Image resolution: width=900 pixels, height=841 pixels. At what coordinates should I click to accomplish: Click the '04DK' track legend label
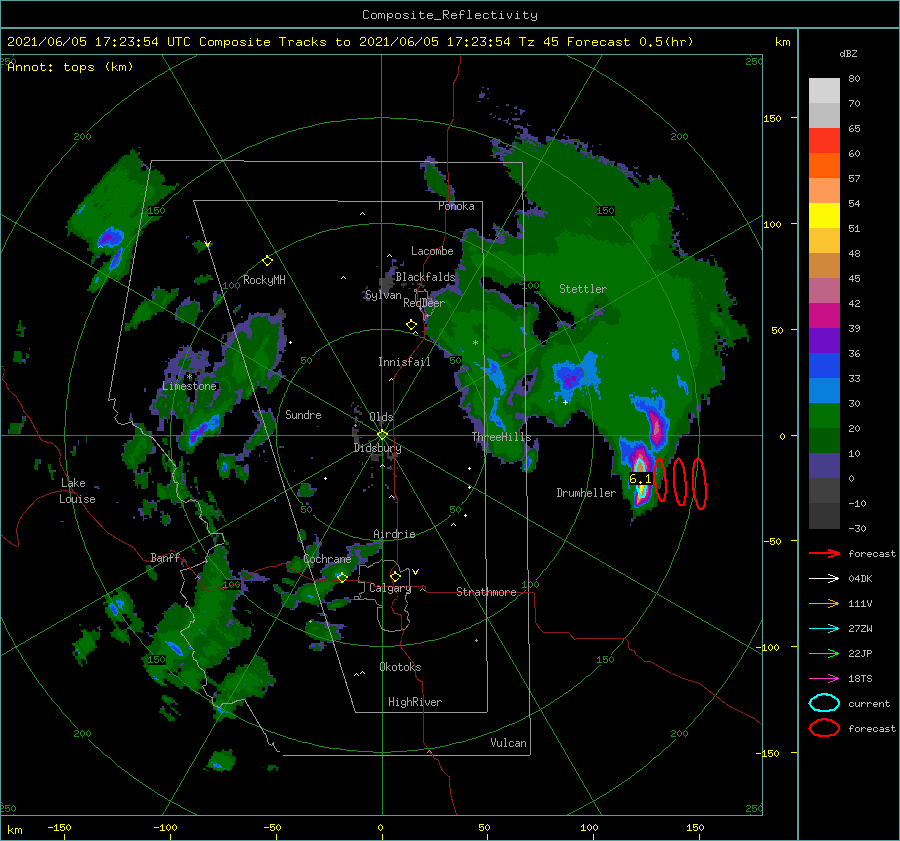(860, 578)
